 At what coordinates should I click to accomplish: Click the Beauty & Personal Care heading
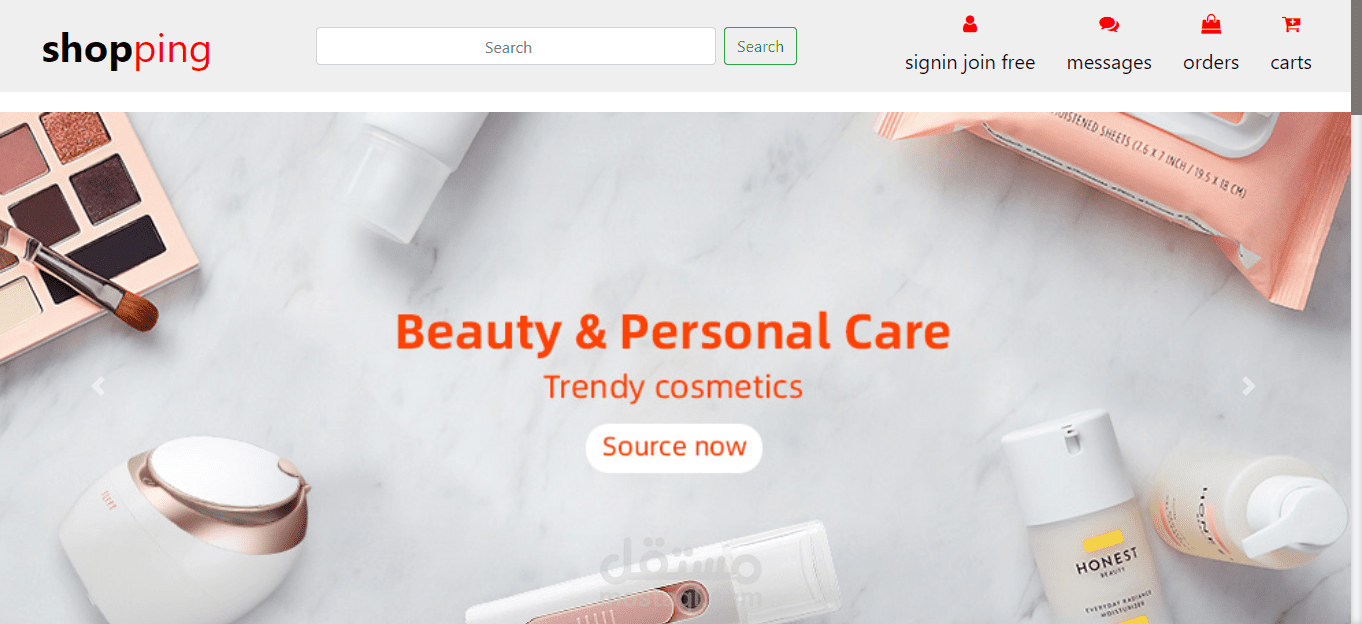(673, 332)
